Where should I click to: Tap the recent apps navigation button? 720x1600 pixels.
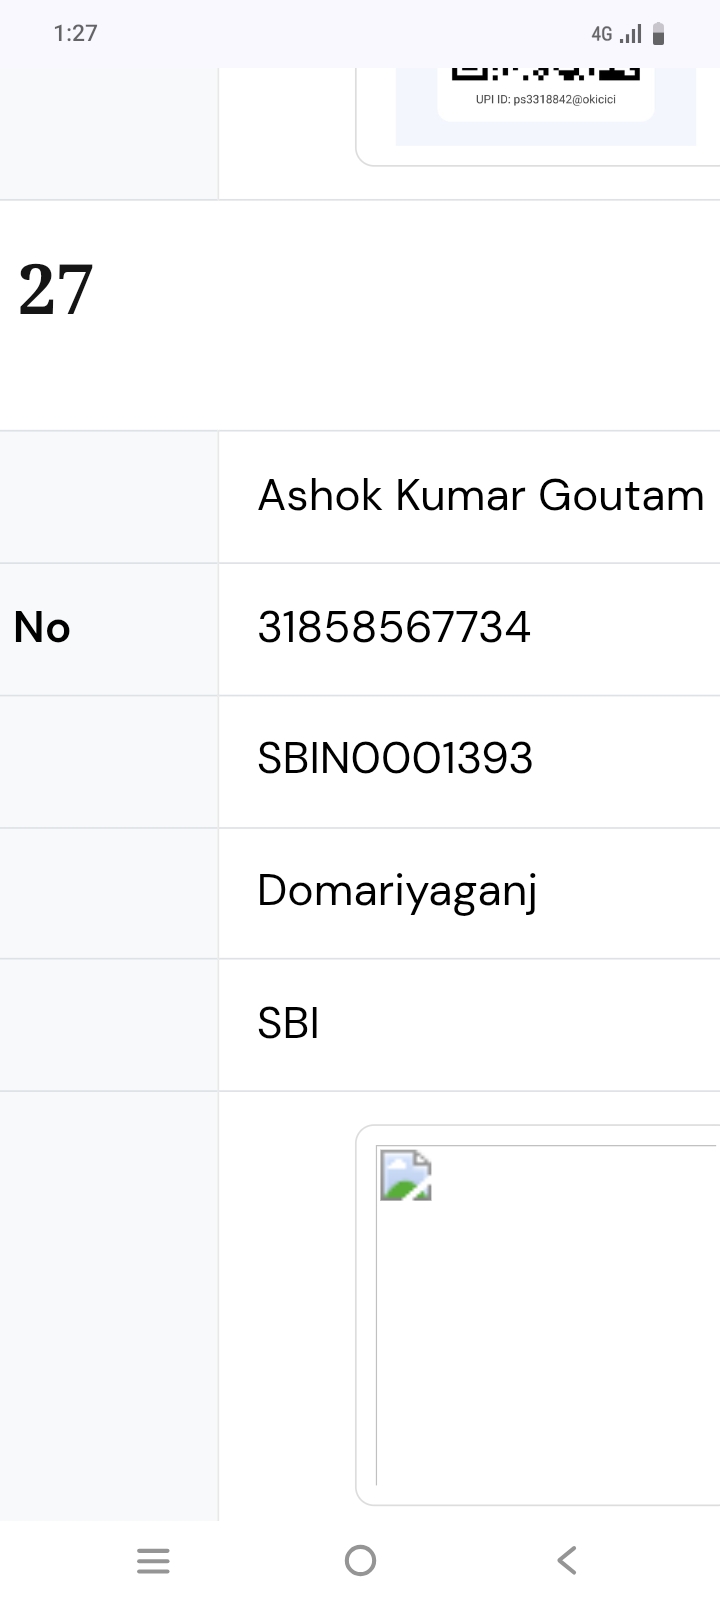[153, 1560]
